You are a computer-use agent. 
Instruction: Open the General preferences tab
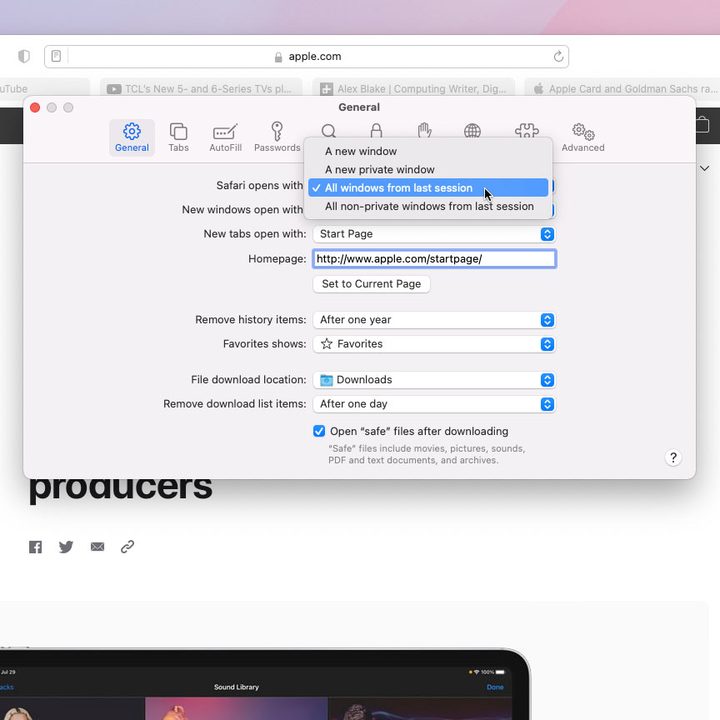pos(132,137)
